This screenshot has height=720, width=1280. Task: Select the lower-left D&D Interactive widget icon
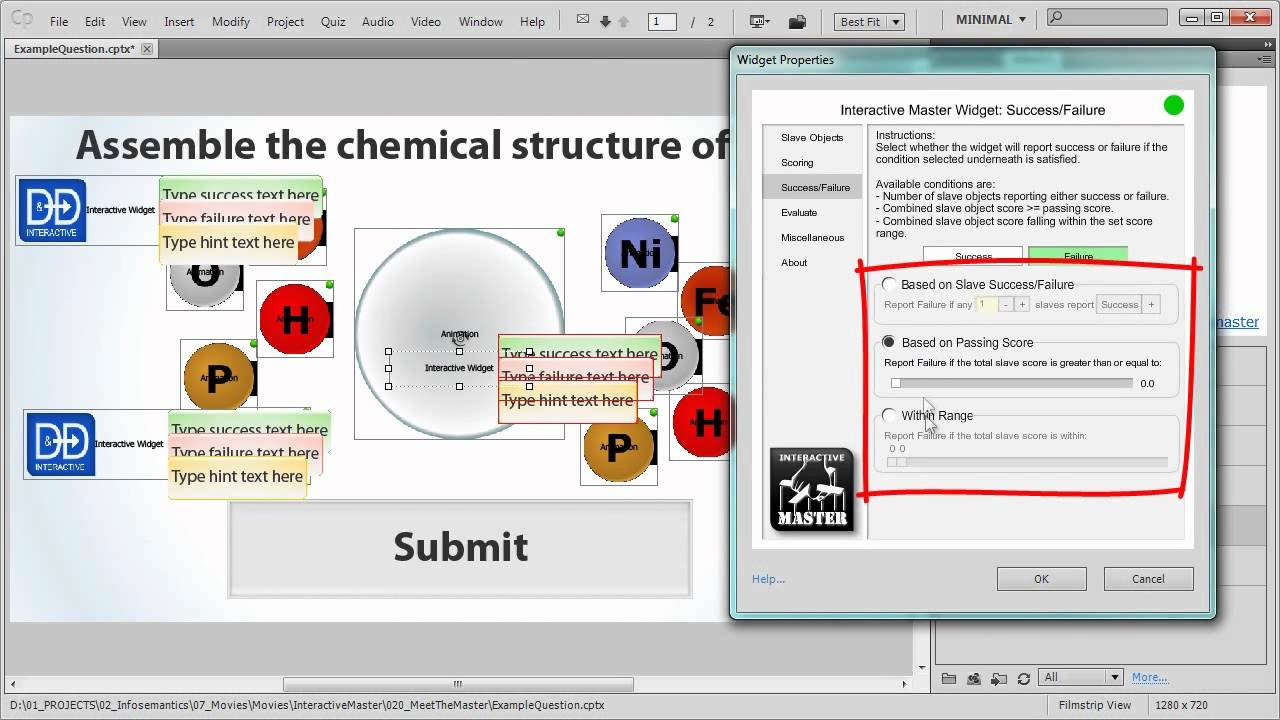(x=60, y=444)
